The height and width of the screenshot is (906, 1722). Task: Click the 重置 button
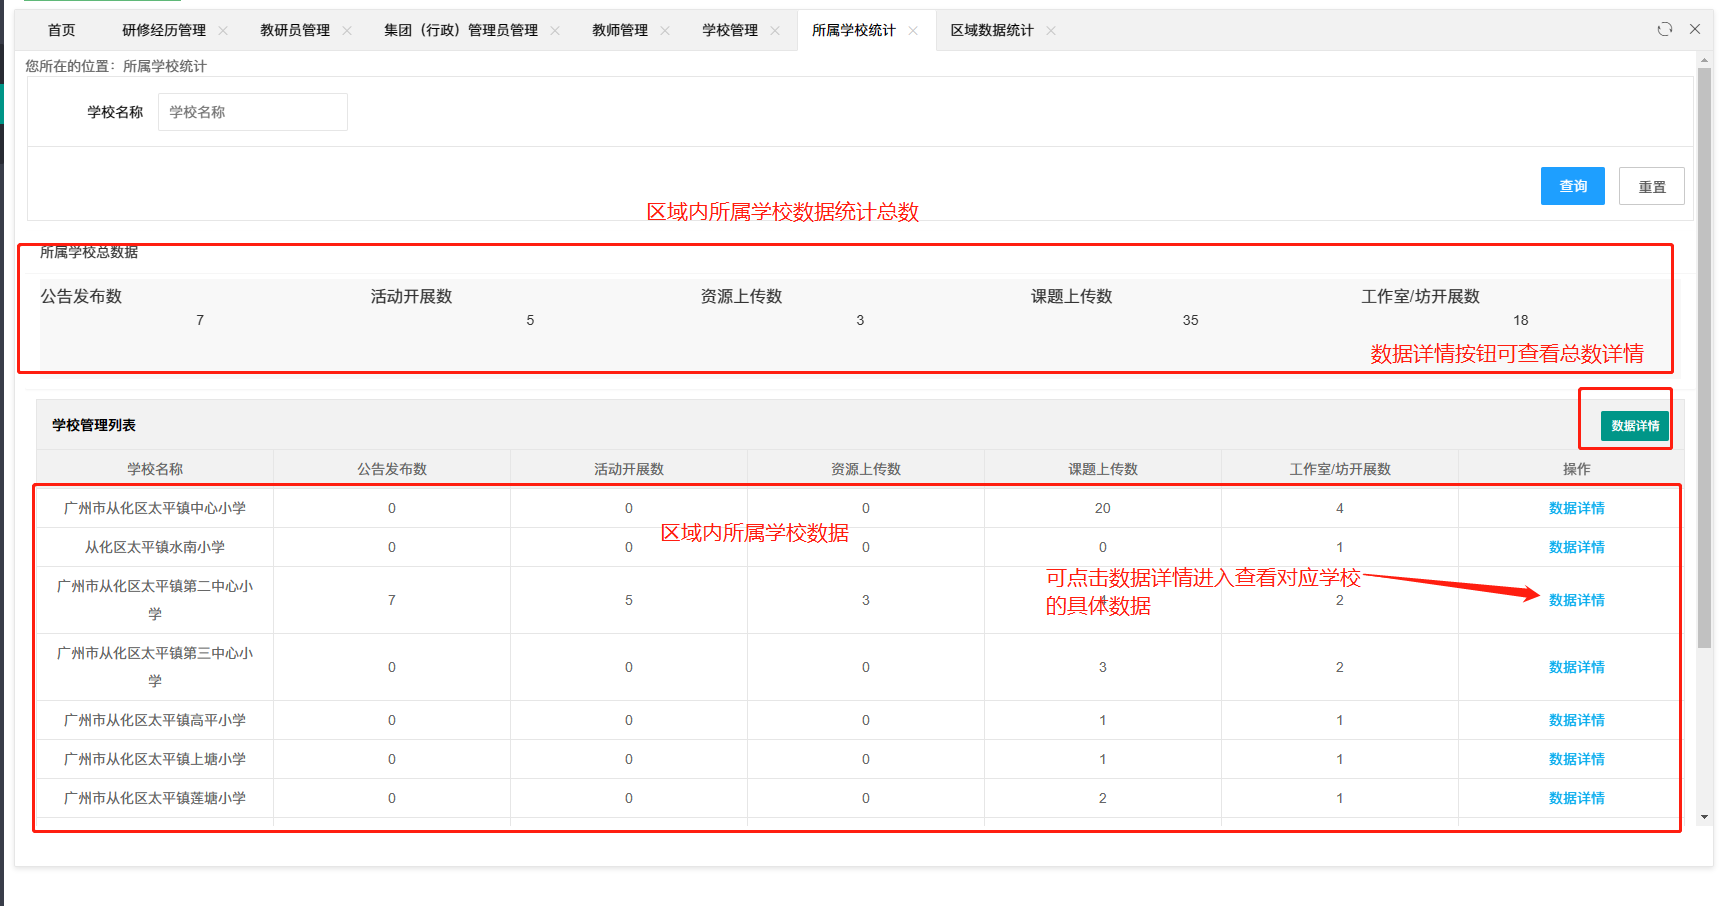click(1652, 186)
